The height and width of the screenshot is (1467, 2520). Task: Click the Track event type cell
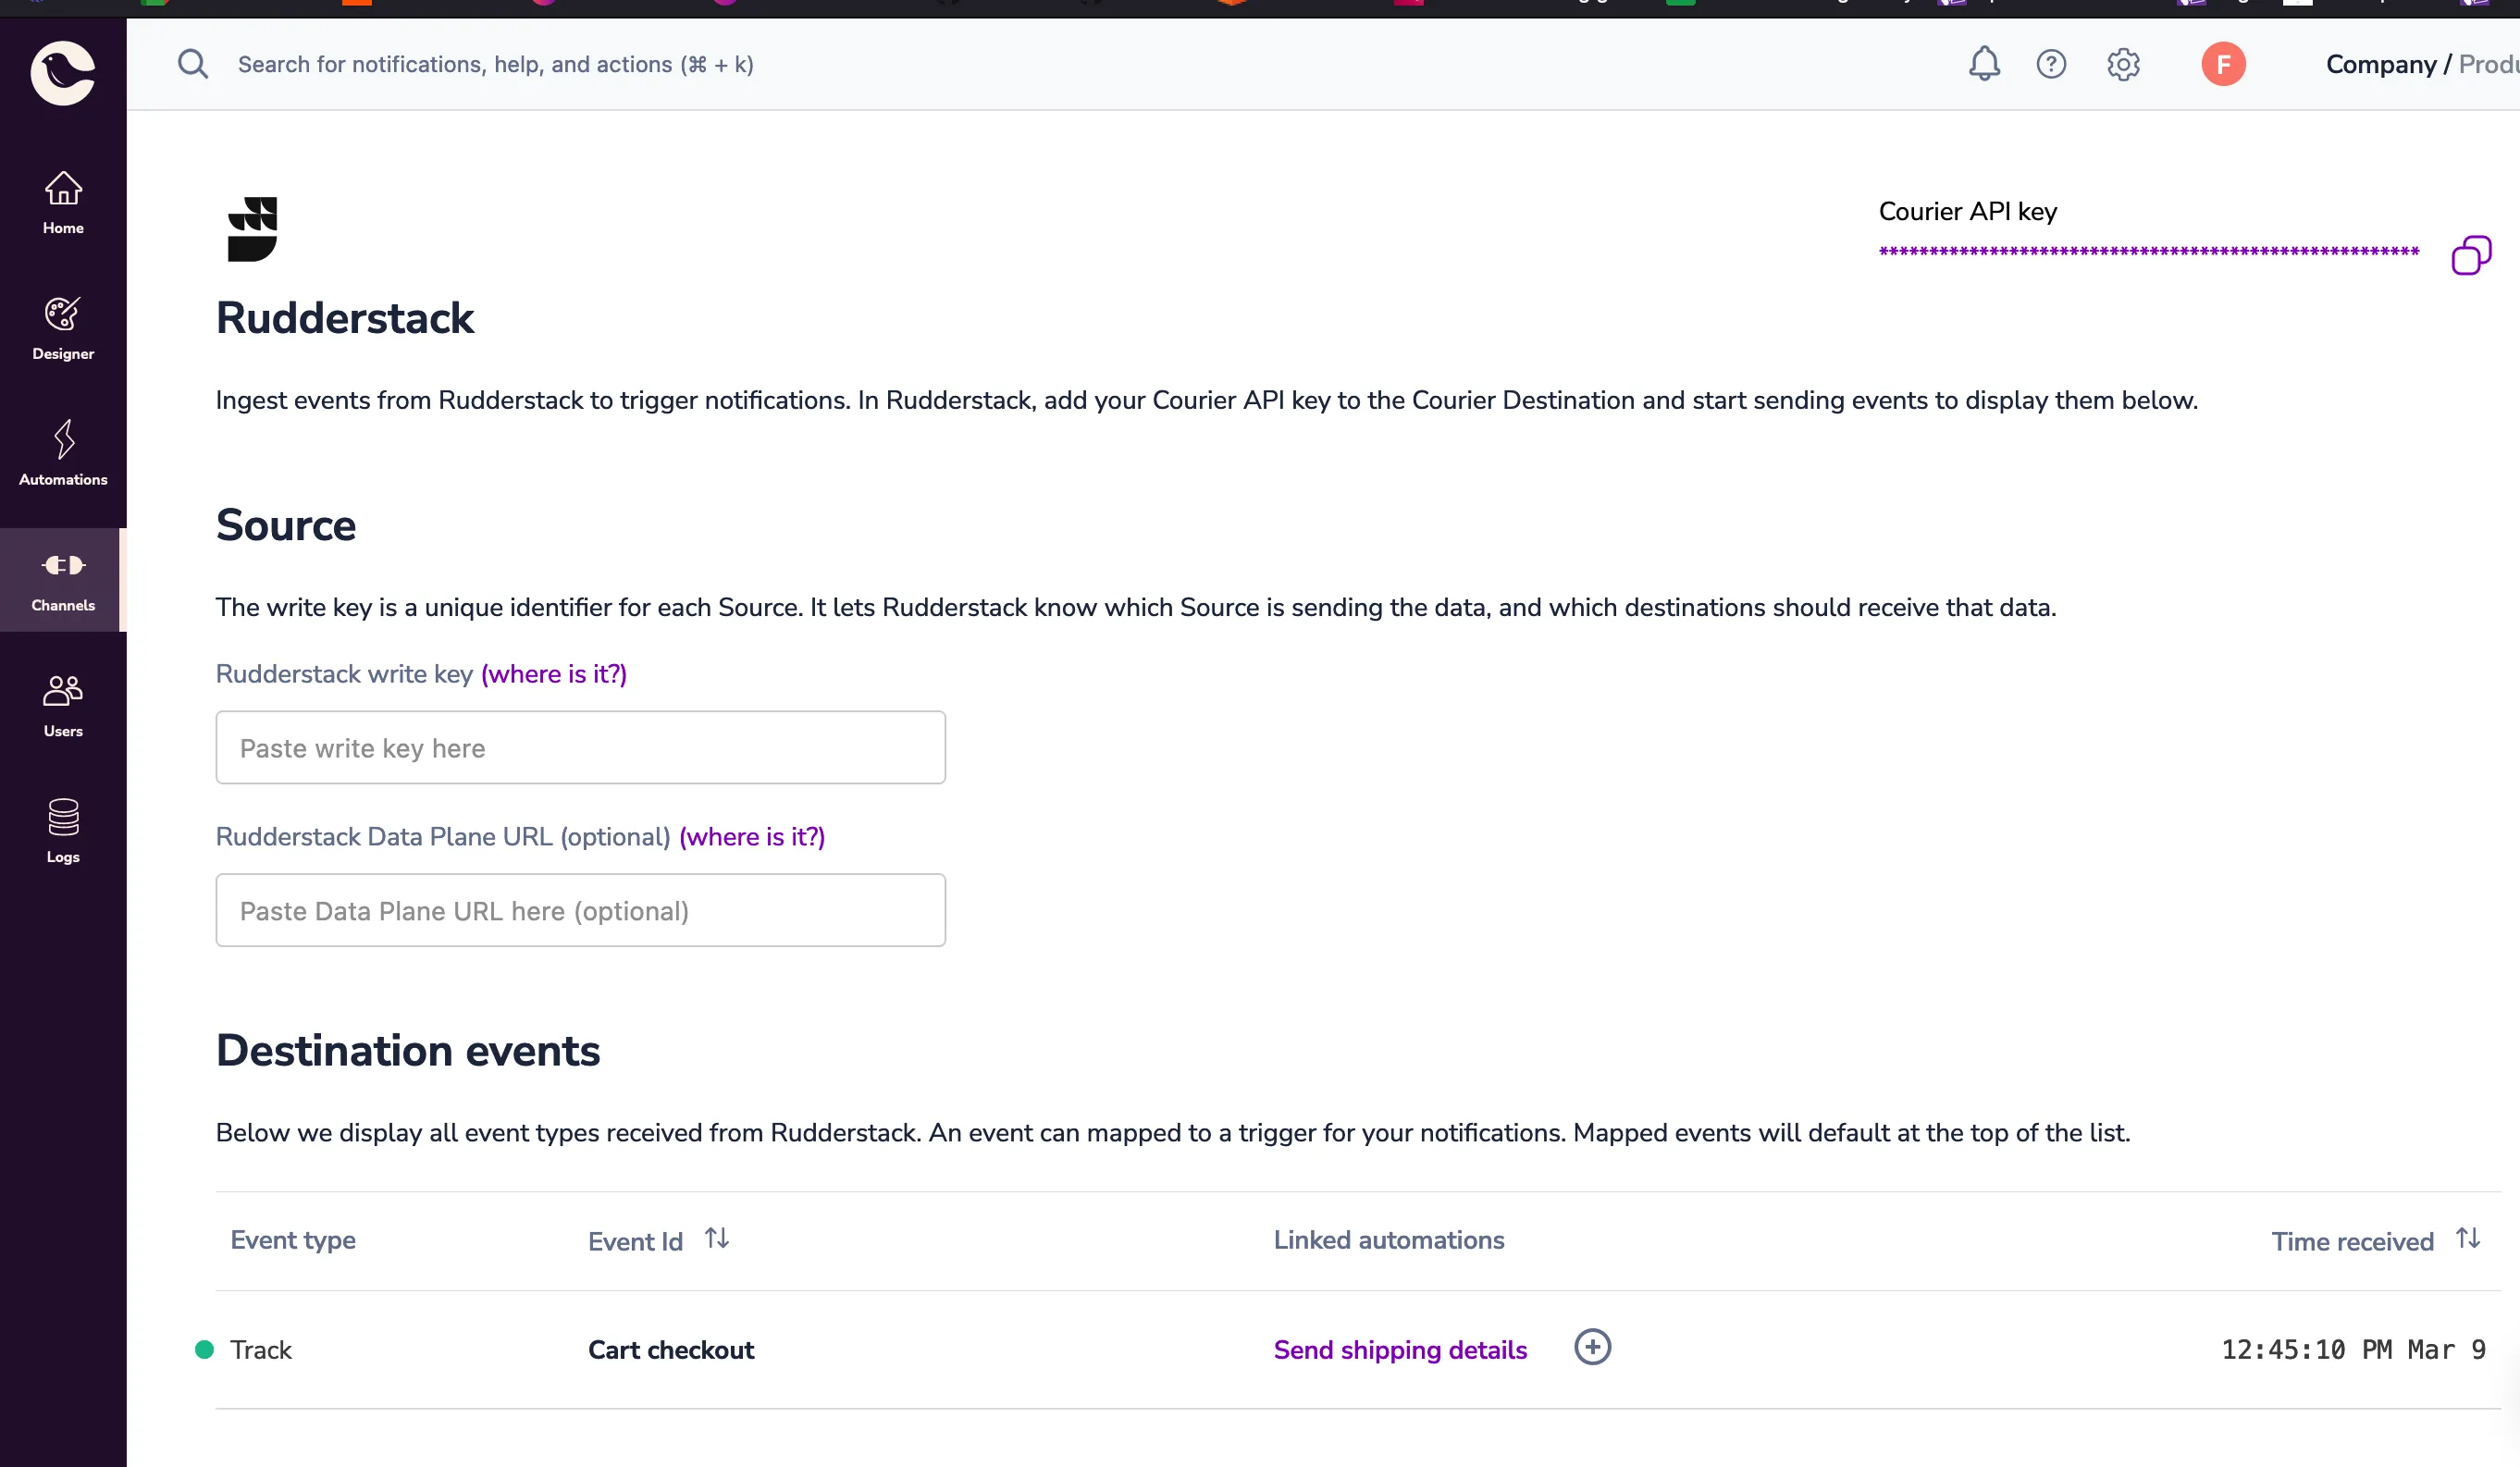coord(261,1350)
